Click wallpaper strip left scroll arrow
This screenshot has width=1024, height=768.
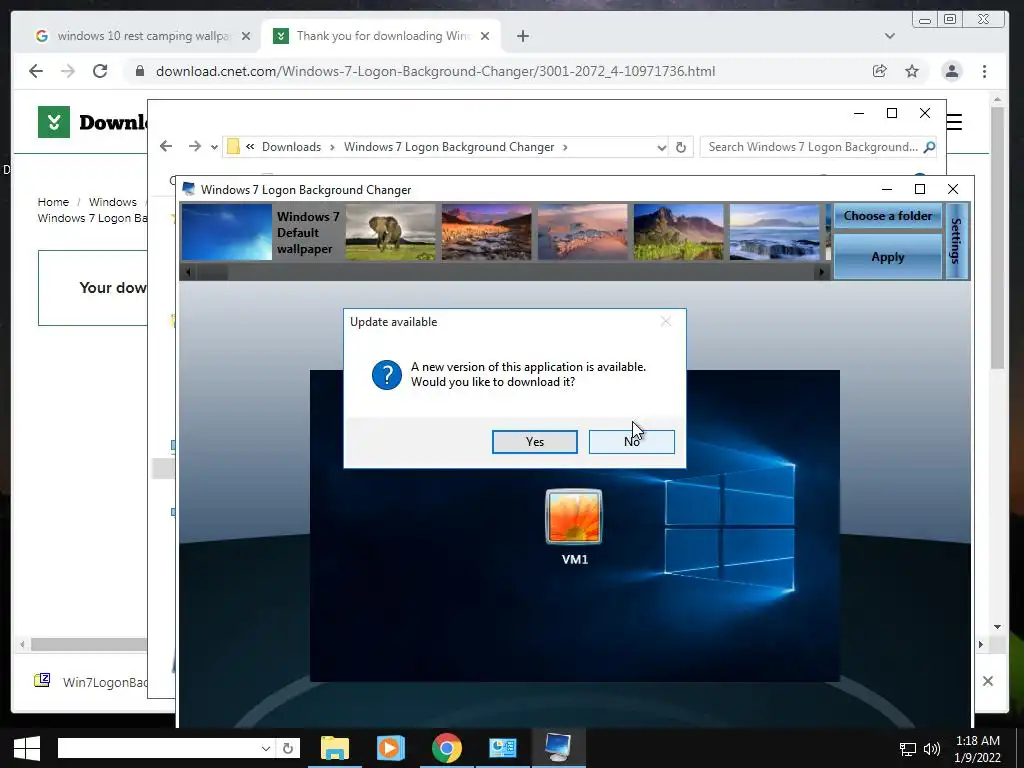pyautogui.click(x=188, y=272)
